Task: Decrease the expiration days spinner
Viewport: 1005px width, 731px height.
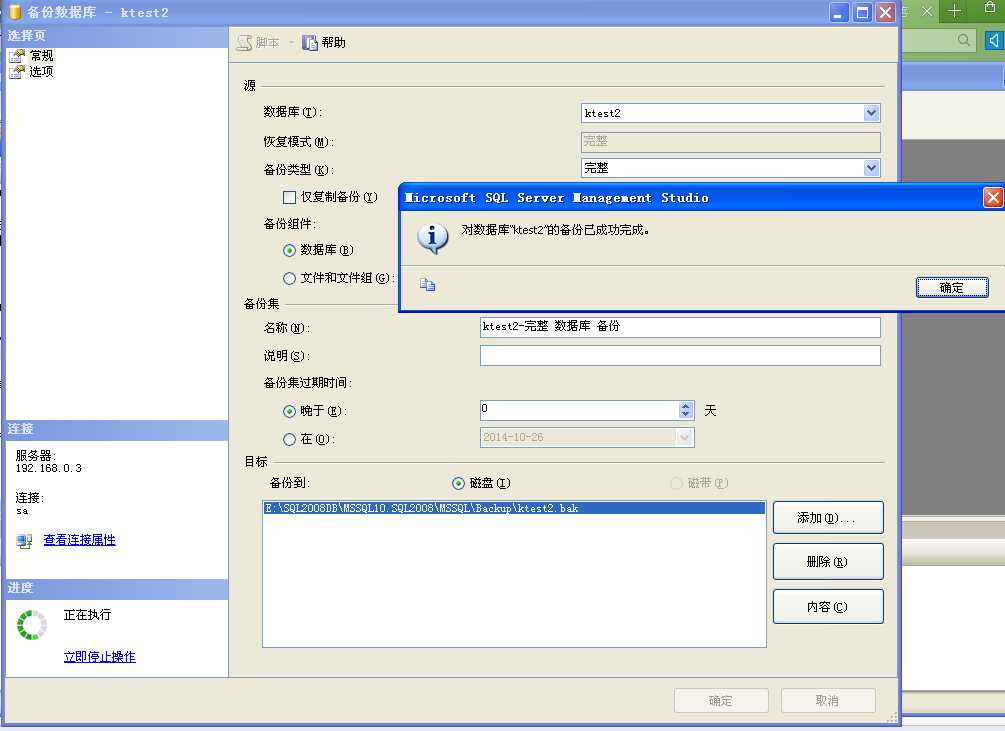Action: point(686,415)
